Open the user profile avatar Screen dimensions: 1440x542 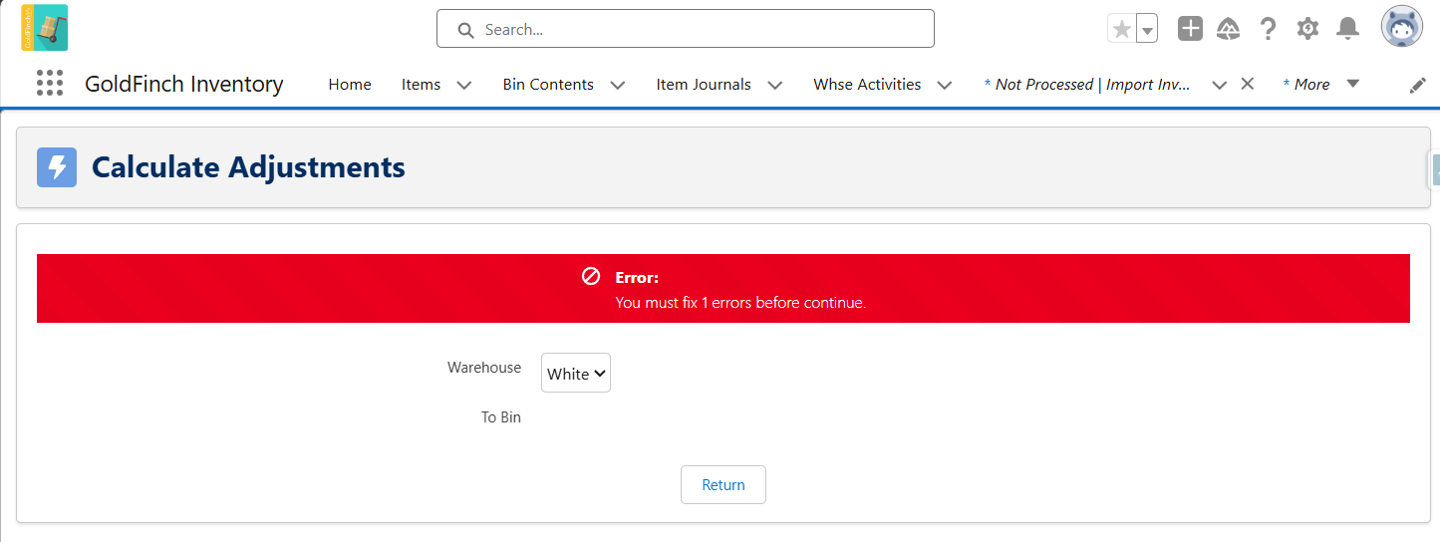(x=1402, y=27)
